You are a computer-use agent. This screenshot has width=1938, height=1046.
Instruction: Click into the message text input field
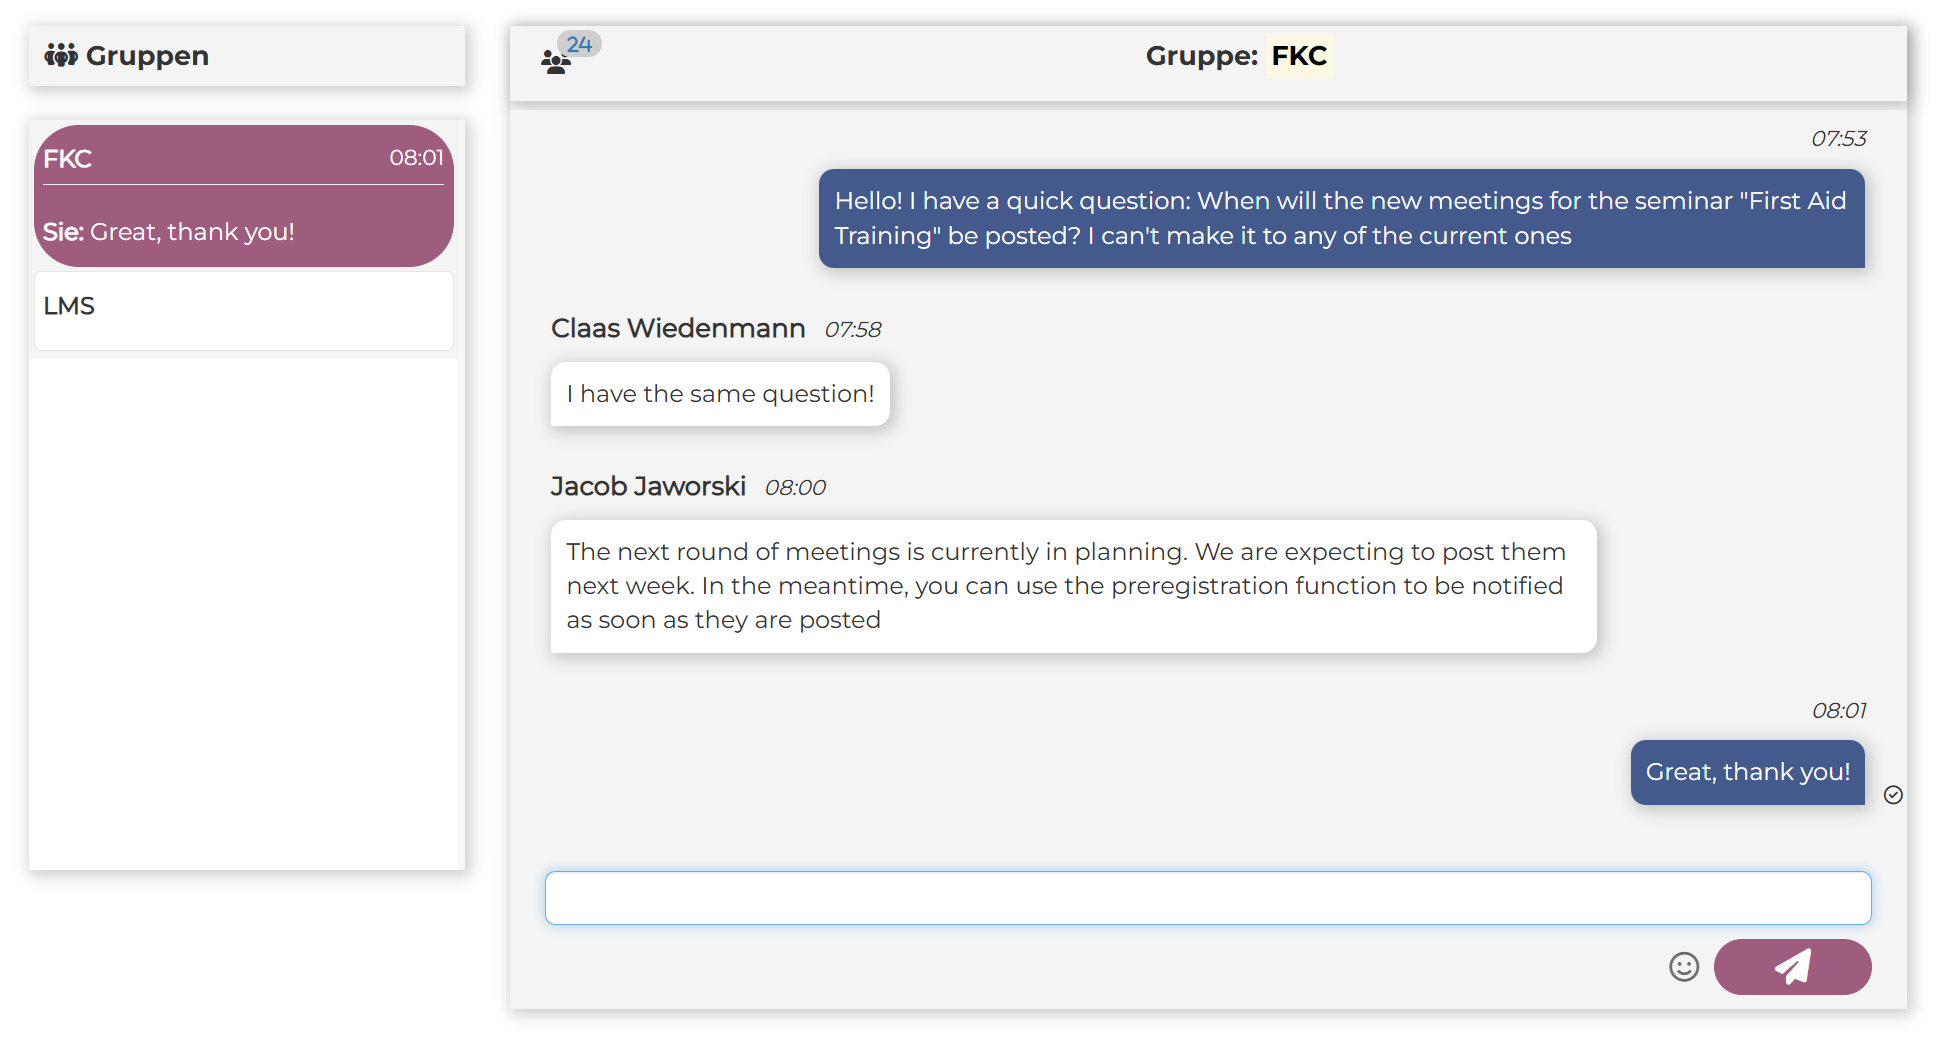coord(1207,898)
